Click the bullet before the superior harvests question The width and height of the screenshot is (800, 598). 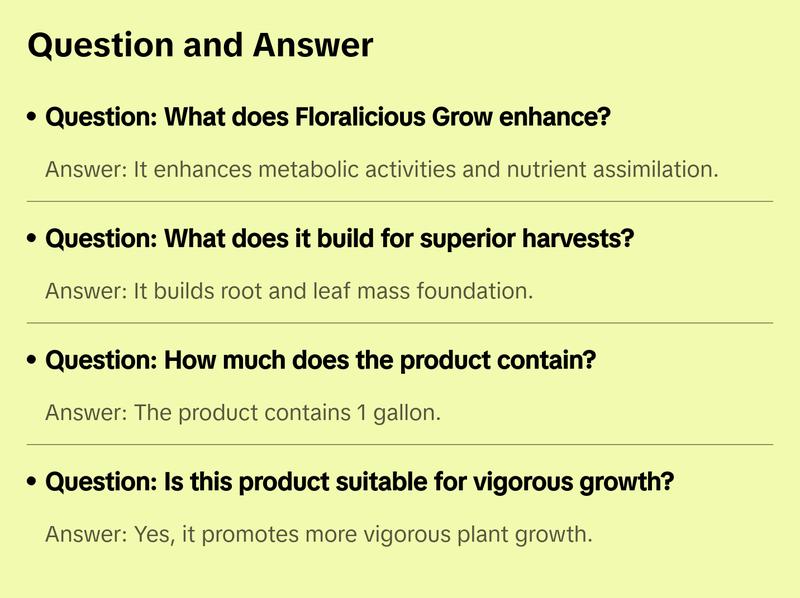click(x=33, y=240)
